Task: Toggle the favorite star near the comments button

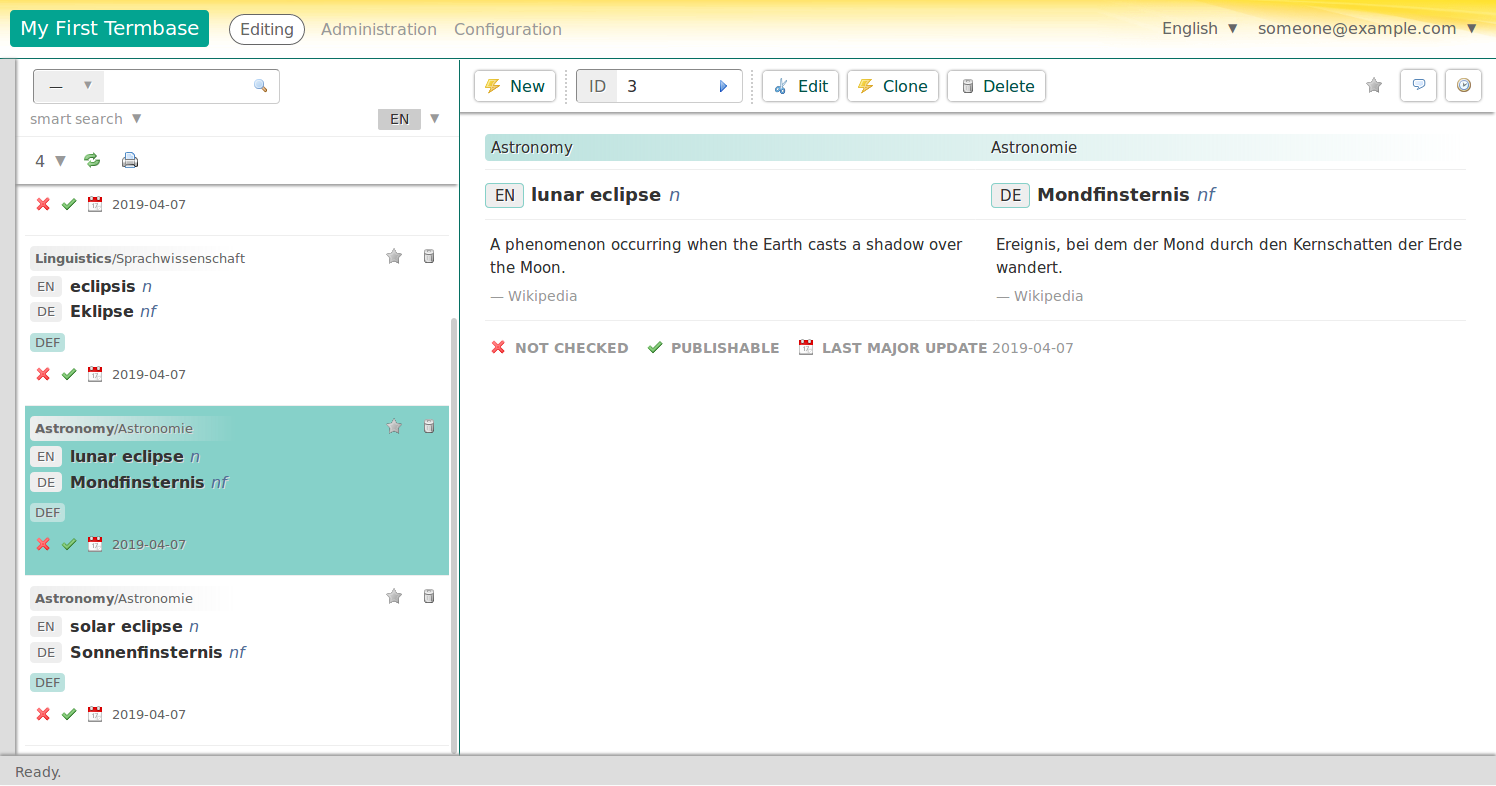Action: (x=1373, y=86)
